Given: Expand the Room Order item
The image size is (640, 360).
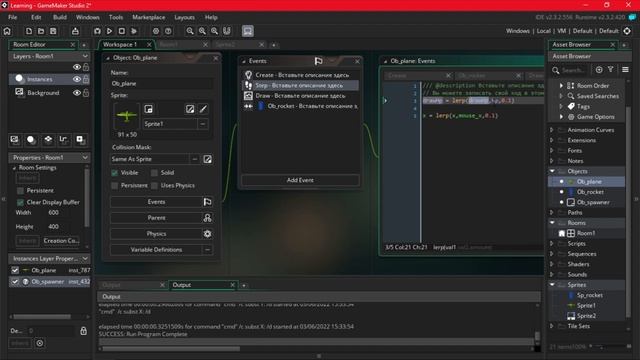Looking at the screenshot, I should 561,86.
